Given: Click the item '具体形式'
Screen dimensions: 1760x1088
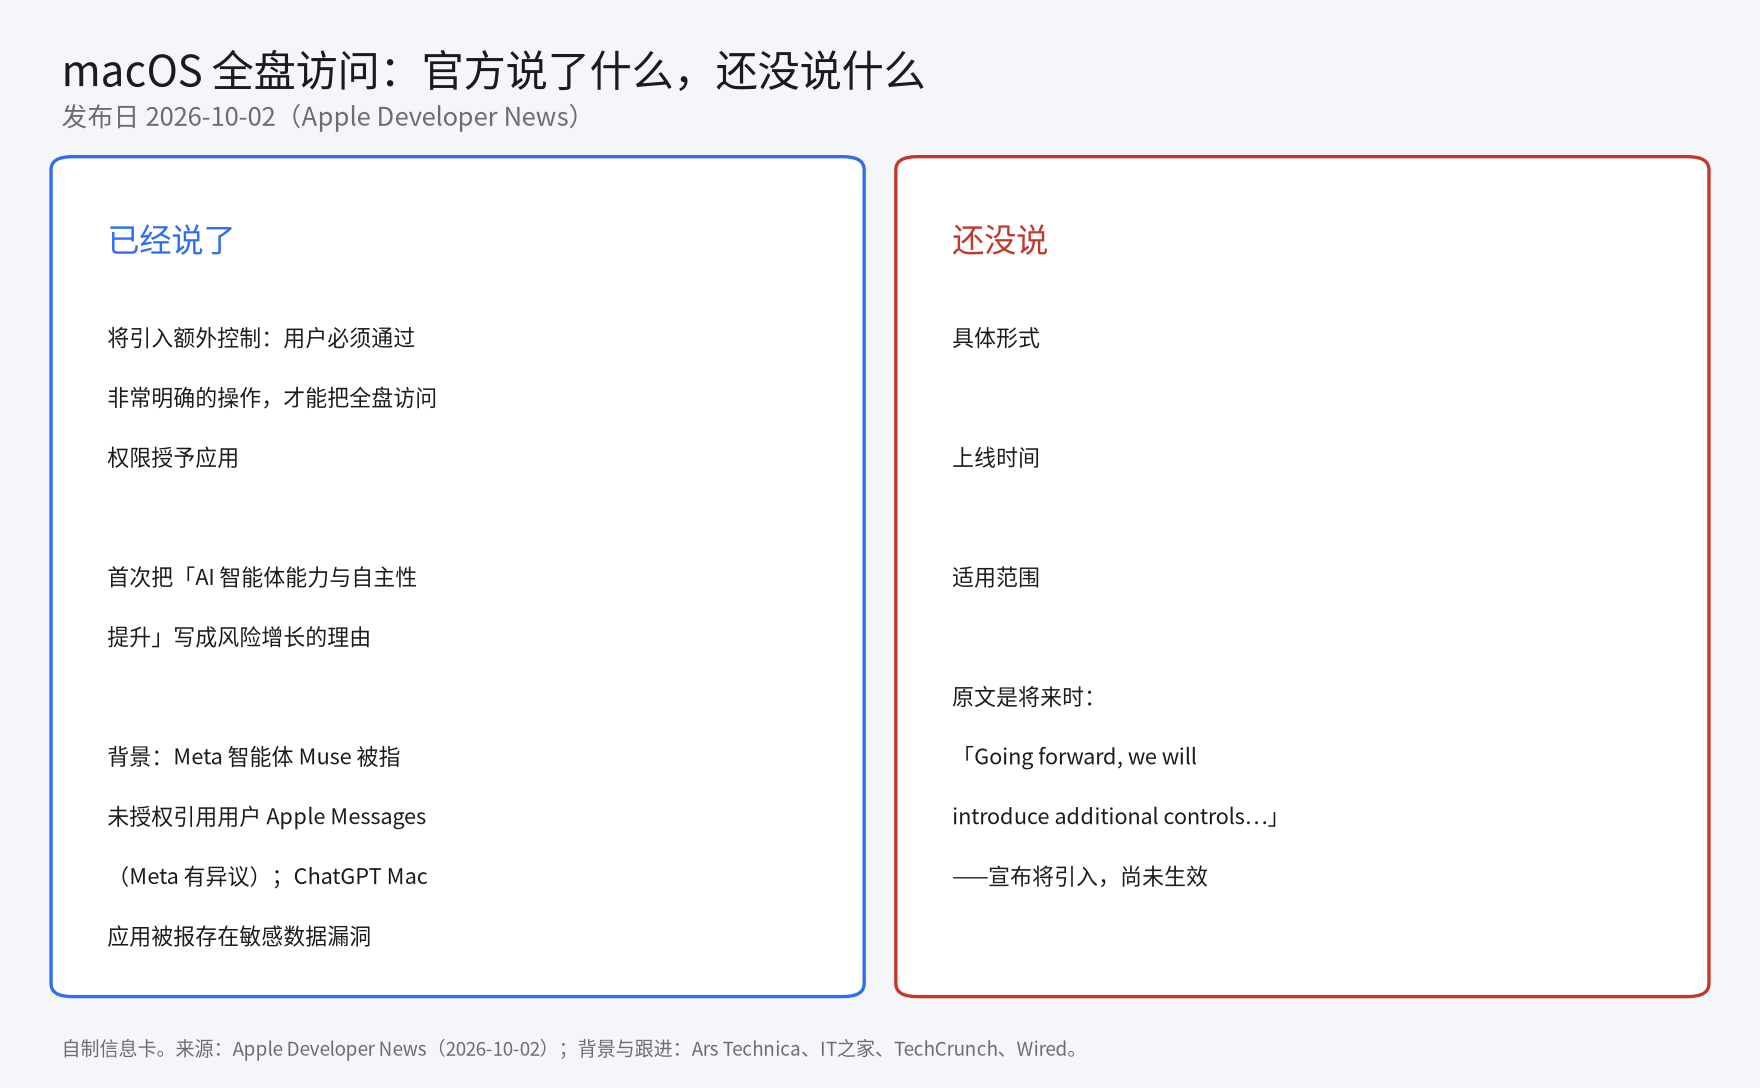Looking at the screenshot, I should click(x=996, y=338).
